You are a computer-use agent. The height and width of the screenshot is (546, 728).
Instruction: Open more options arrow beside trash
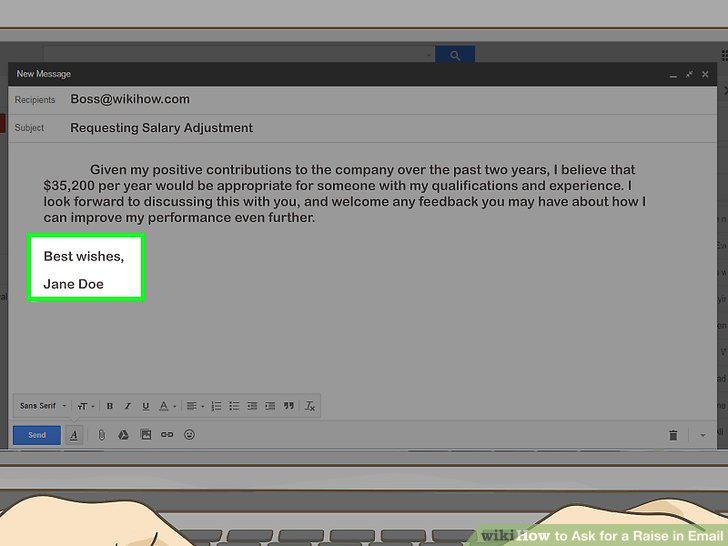point(703,436)
